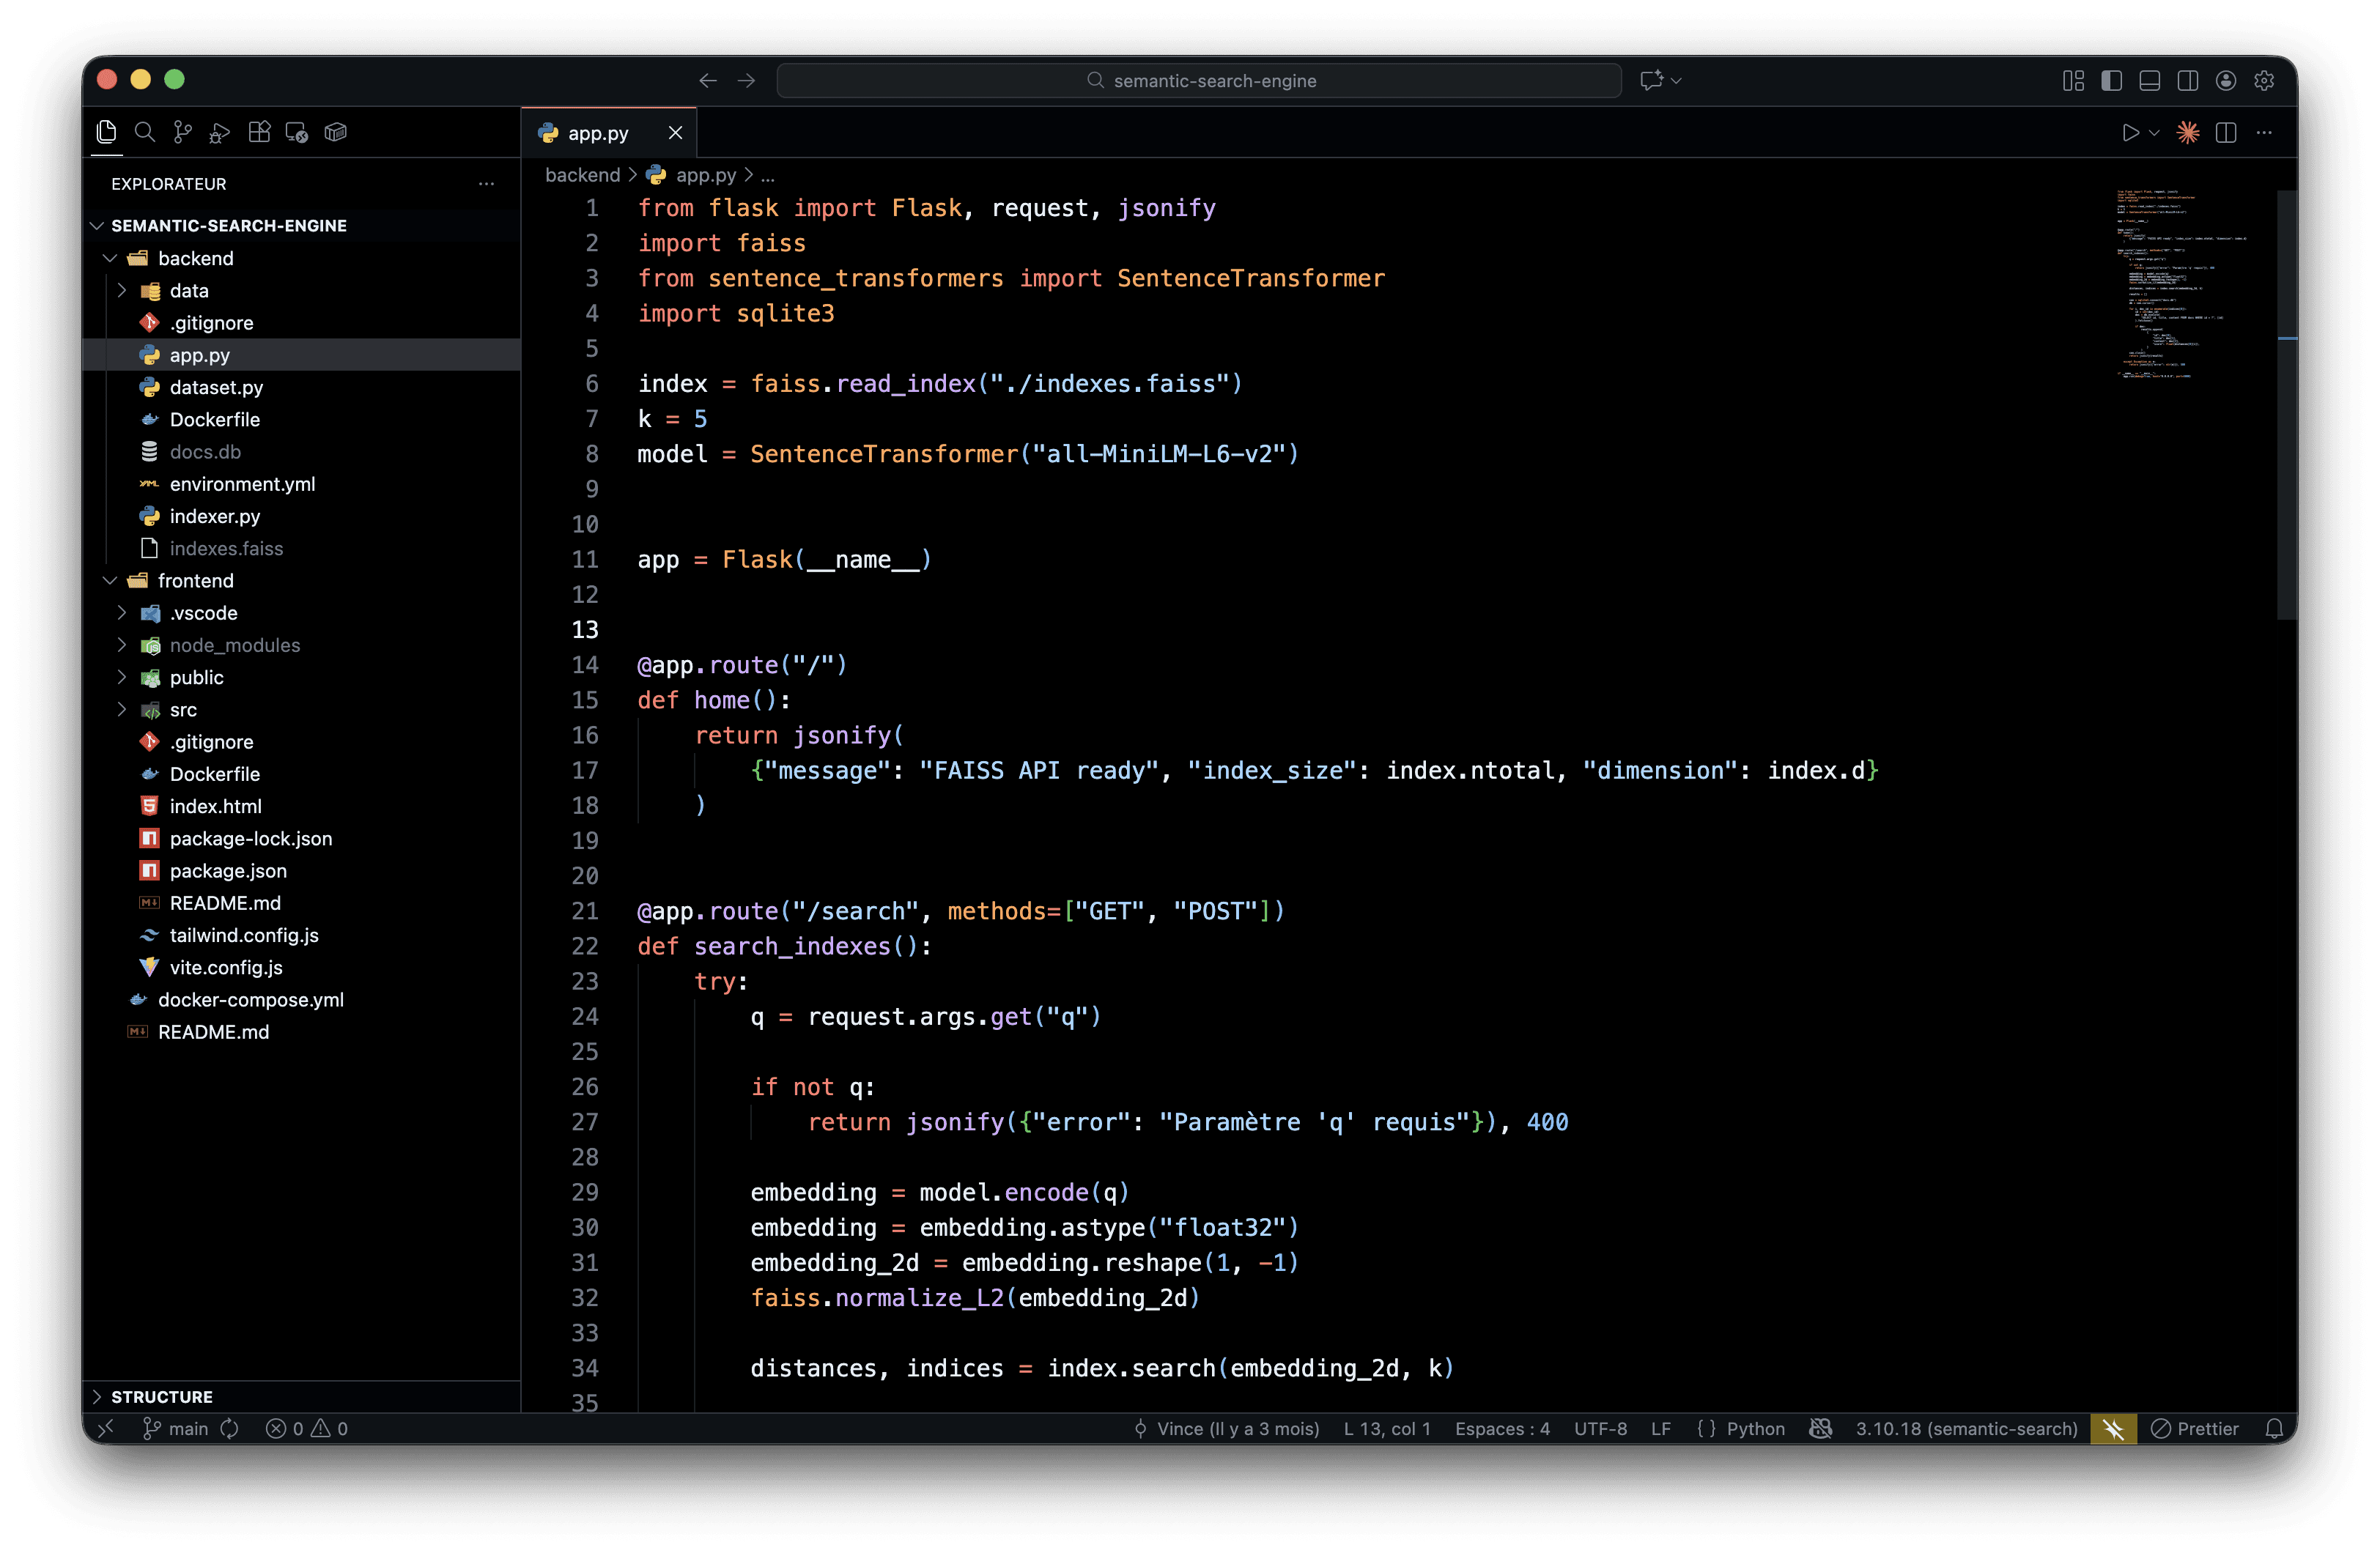Click the Python language mode in status bar

click(1754, 1428)
